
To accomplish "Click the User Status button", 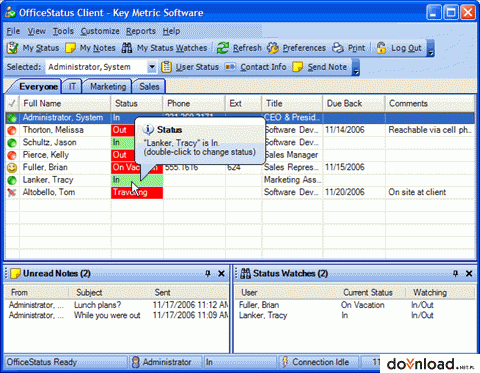I will point(190,67).
